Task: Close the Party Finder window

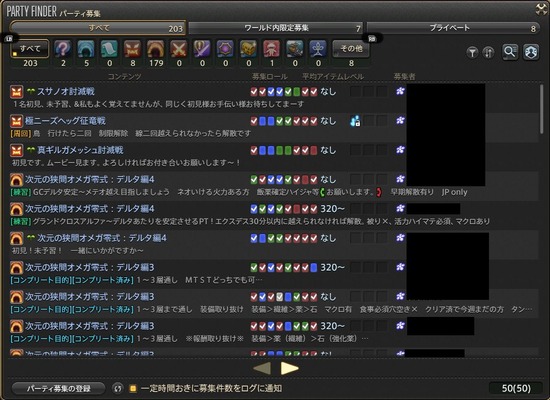Action: pyautogui.click(x=541, y=9)
